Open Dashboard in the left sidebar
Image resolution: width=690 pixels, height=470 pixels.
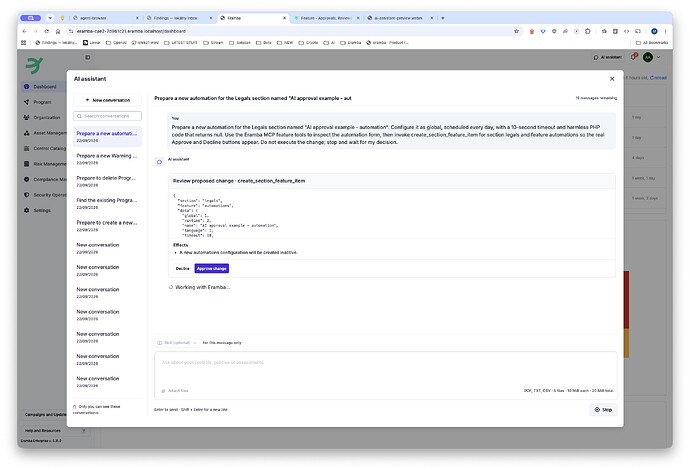tap(45, 87)
